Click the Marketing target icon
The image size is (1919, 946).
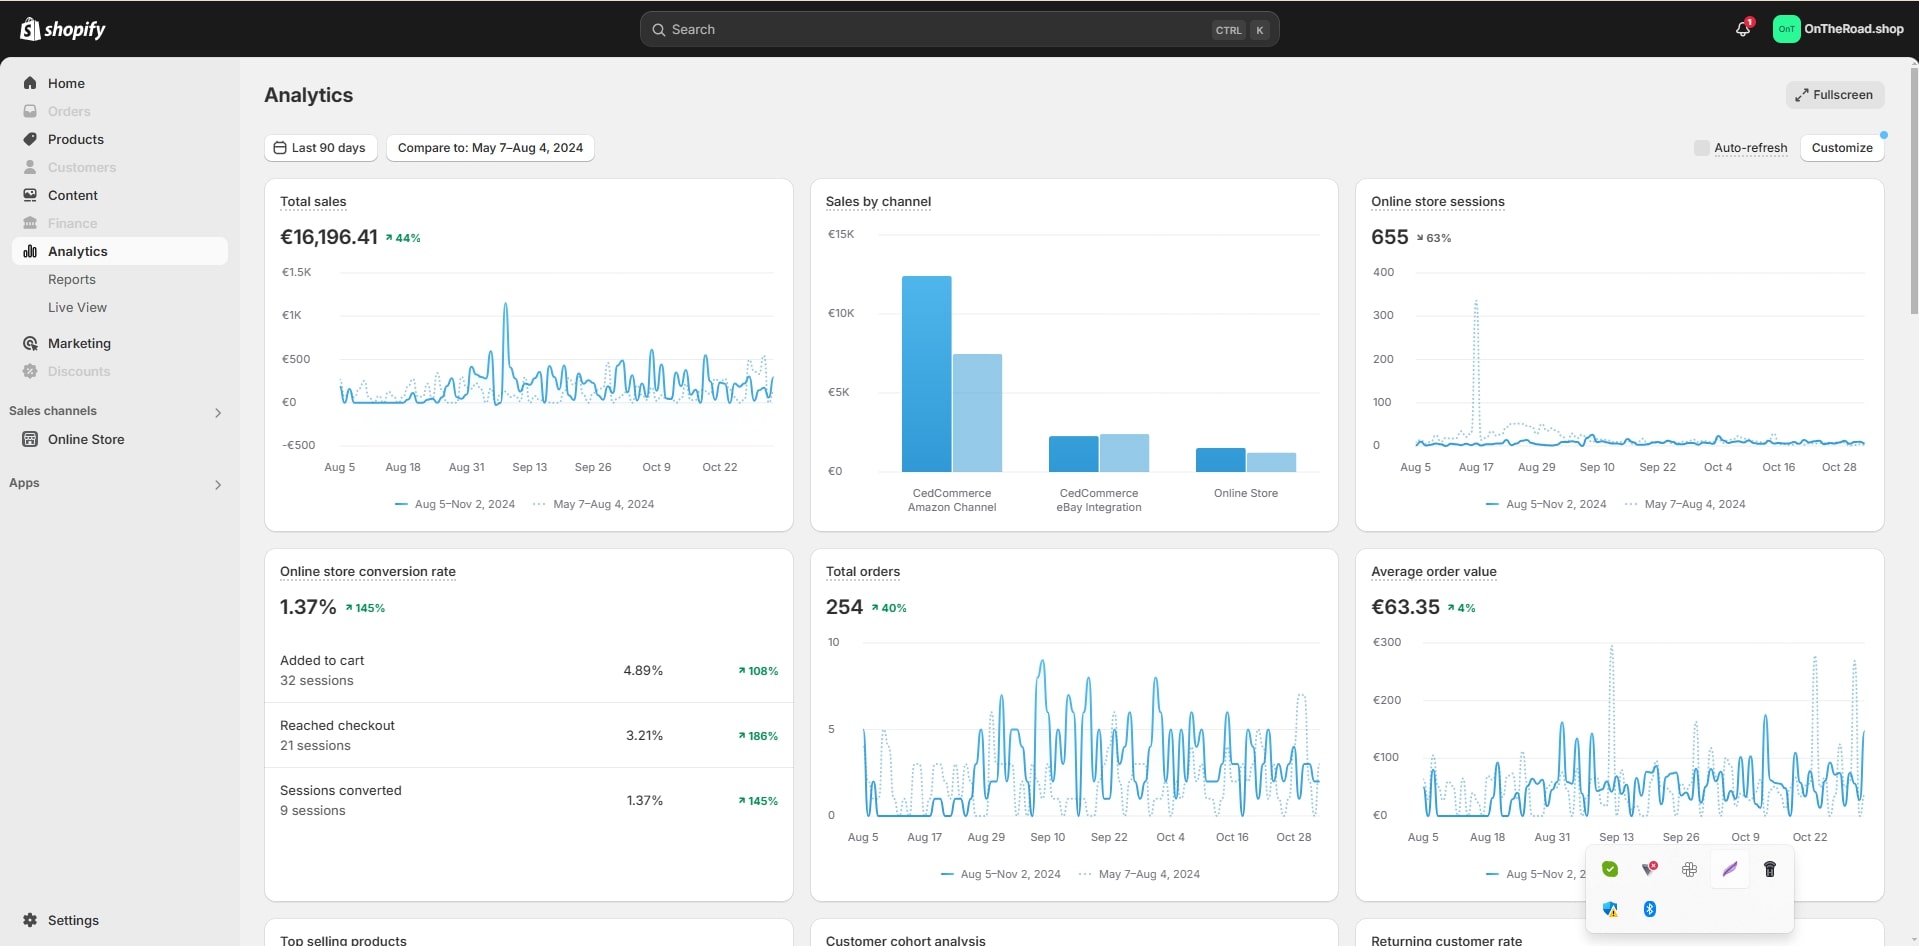(30, 343)
